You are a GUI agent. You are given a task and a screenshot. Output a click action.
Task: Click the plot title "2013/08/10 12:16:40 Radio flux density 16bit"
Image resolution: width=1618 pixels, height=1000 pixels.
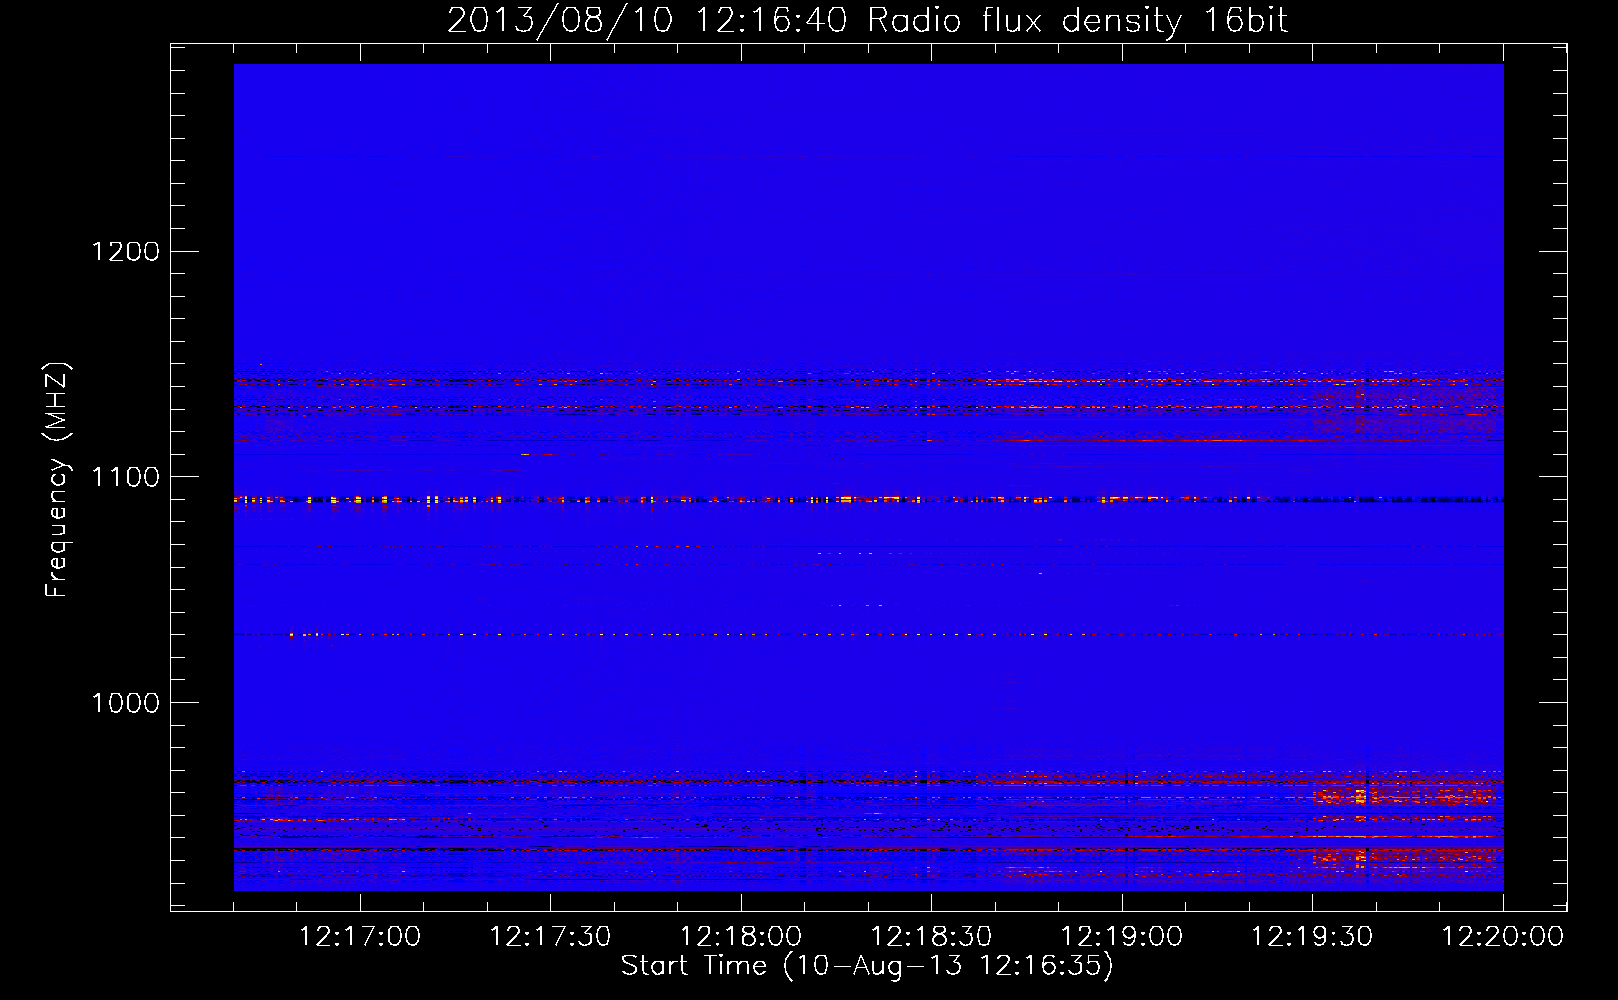click(x=867, y=21)
